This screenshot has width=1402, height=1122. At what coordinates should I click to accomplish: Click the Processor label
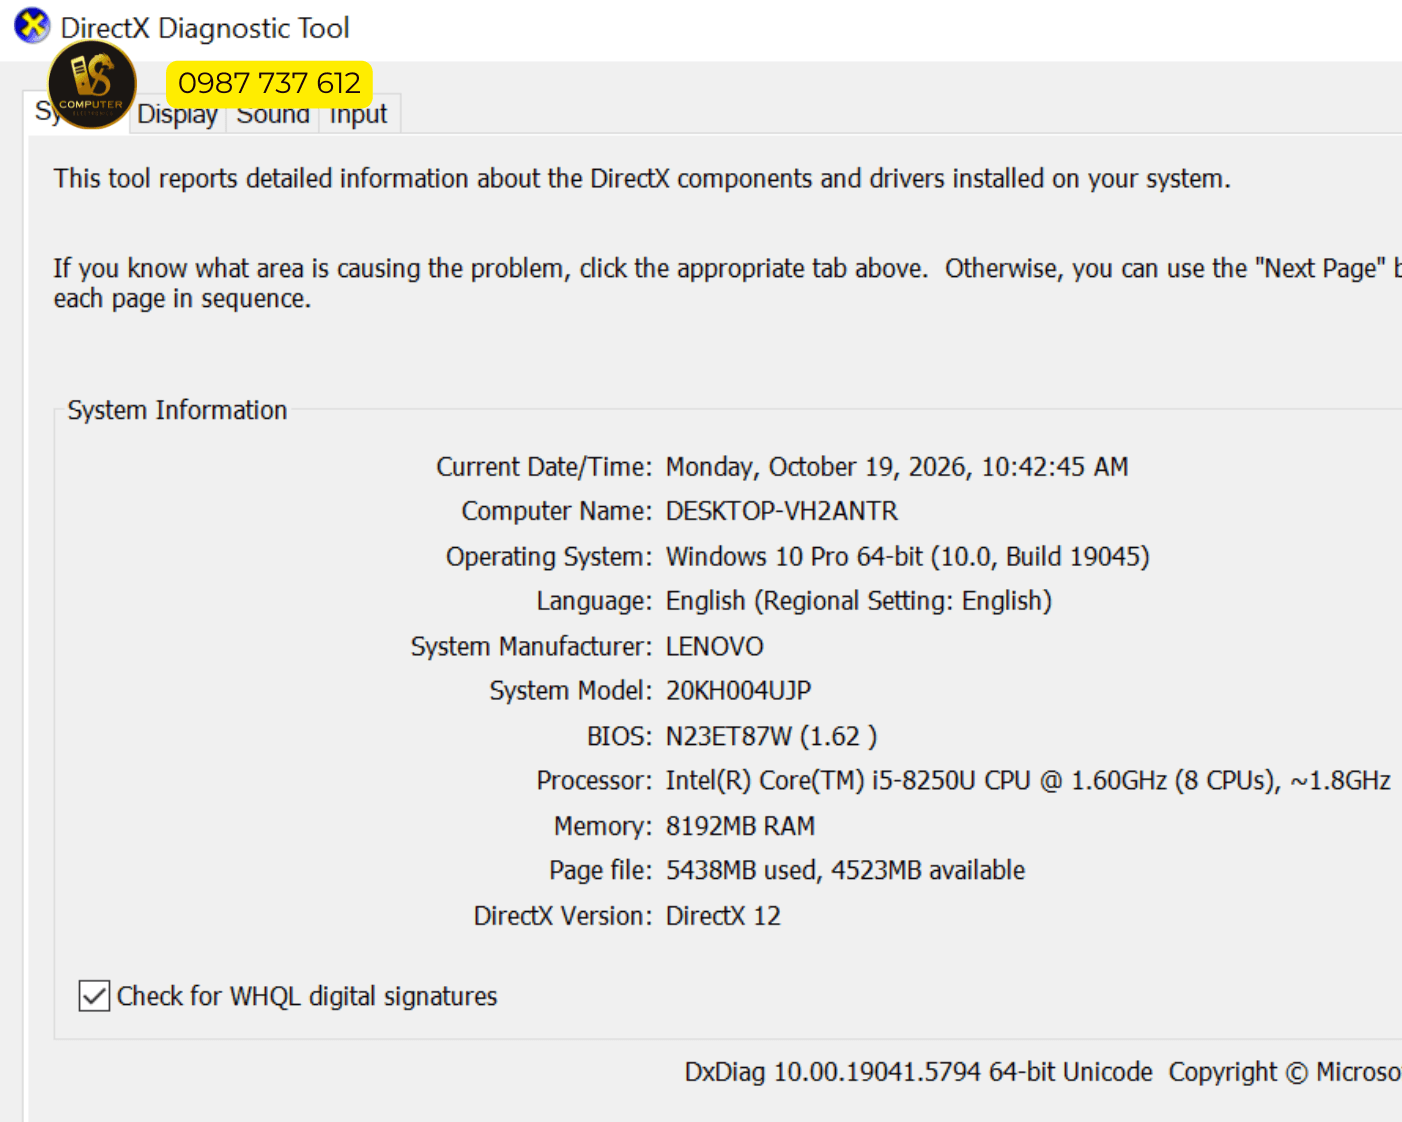[595, 781]
